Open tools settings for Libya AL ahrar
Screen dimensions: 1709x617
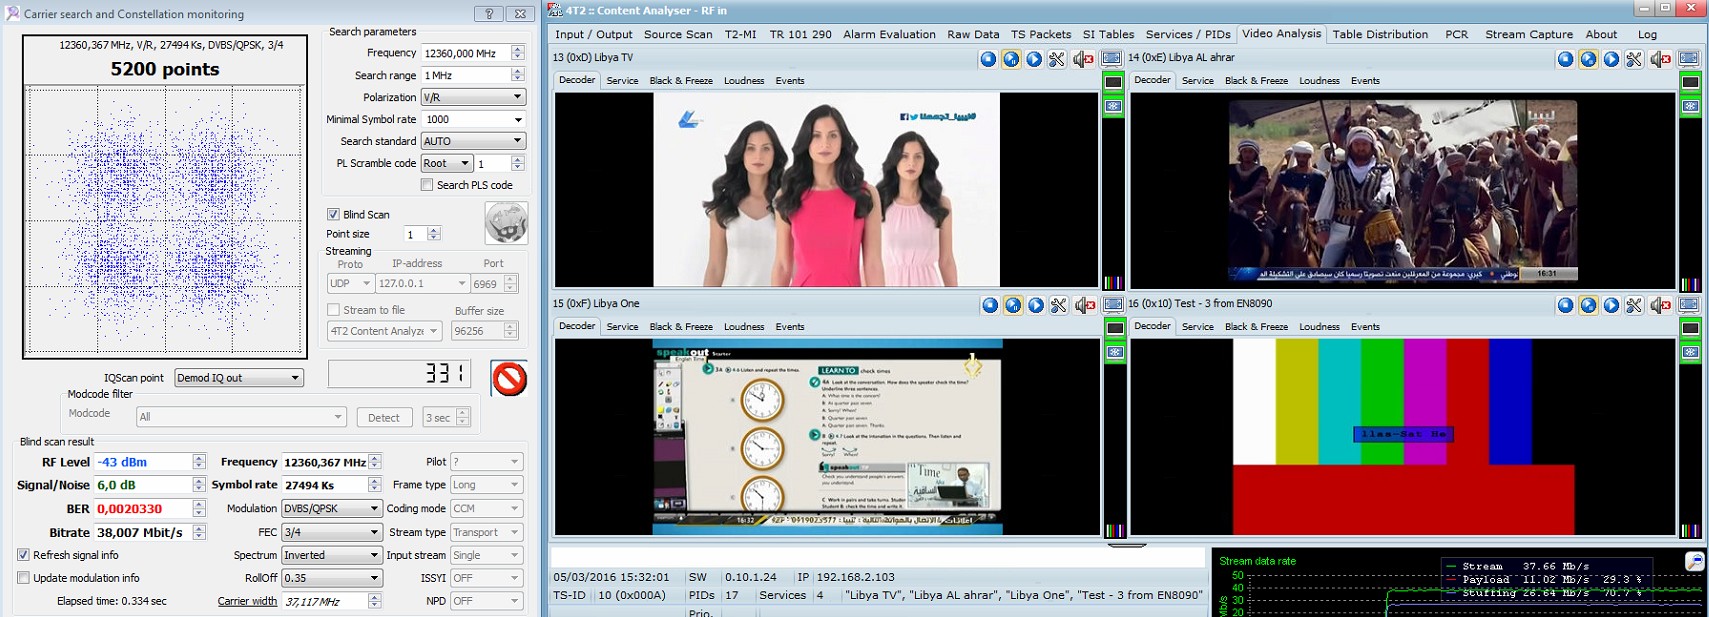(1634, 59)
